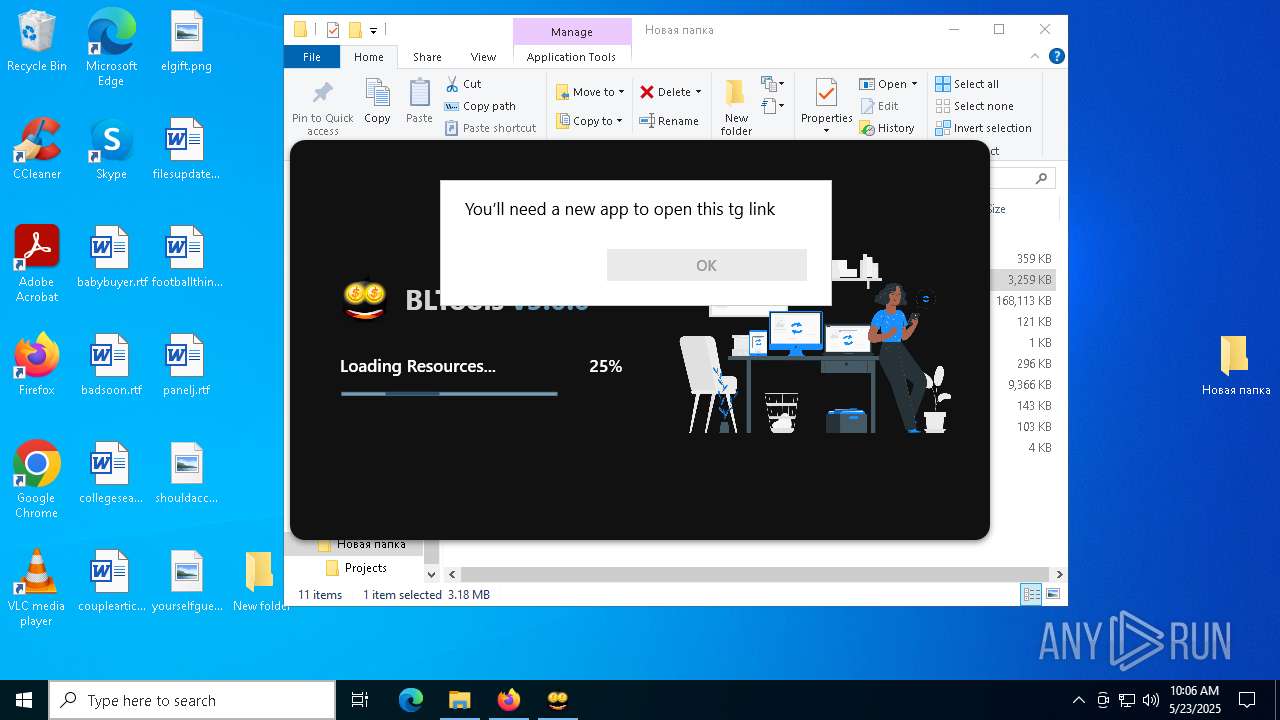The height and width of the screenshot is (720, 1280).
Task: Open the Windows Start menu
Action: pos(24,700)
